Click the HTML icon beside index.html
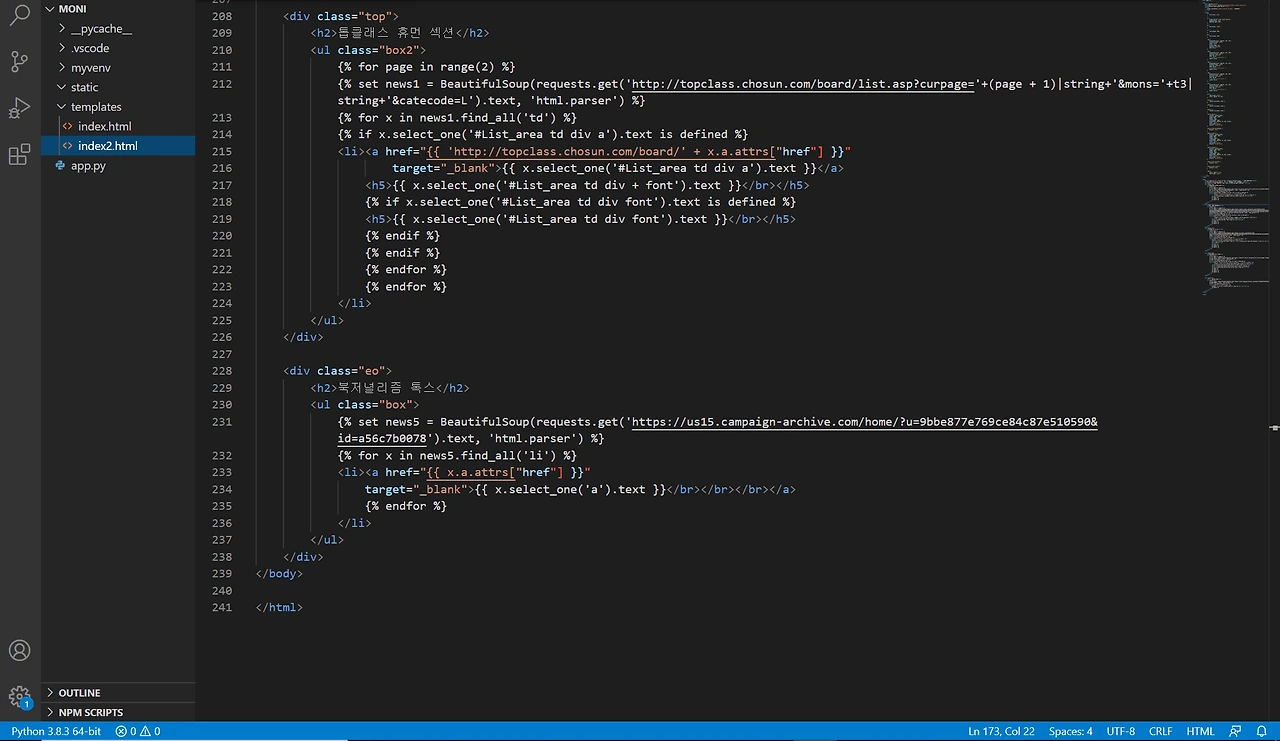Viewport: 1280px width, 741px height. pyautogui.click(x=68, y=126)
